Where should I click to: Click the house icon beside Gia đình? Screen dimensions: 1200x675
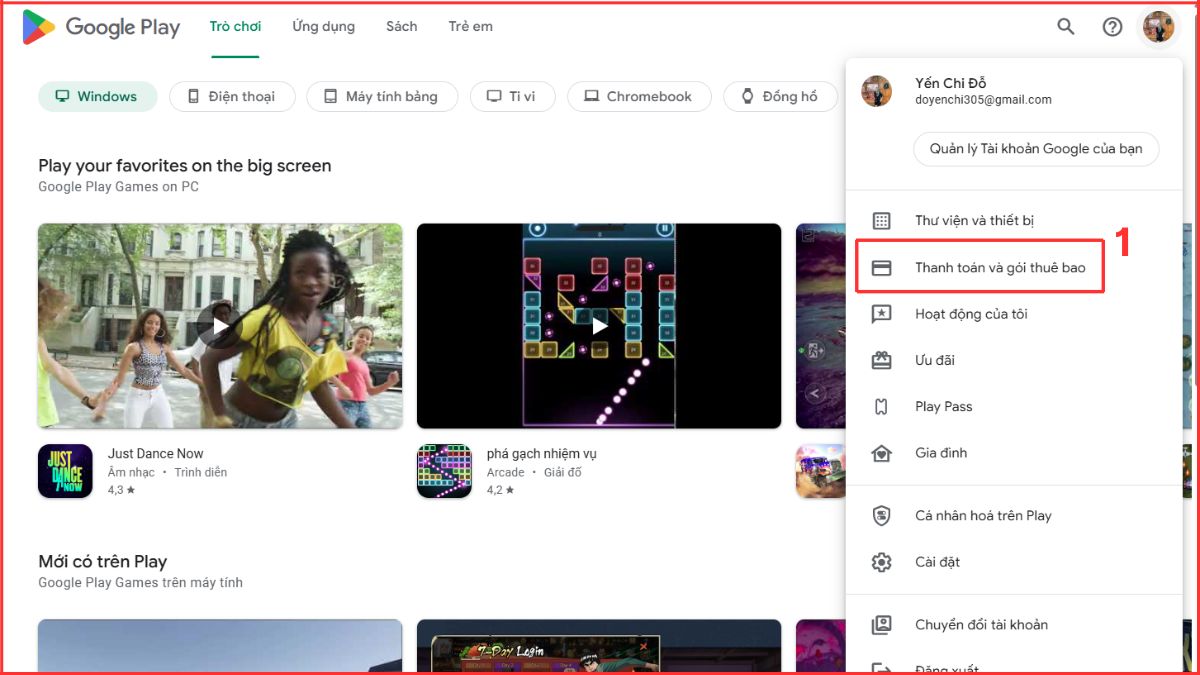881,452
